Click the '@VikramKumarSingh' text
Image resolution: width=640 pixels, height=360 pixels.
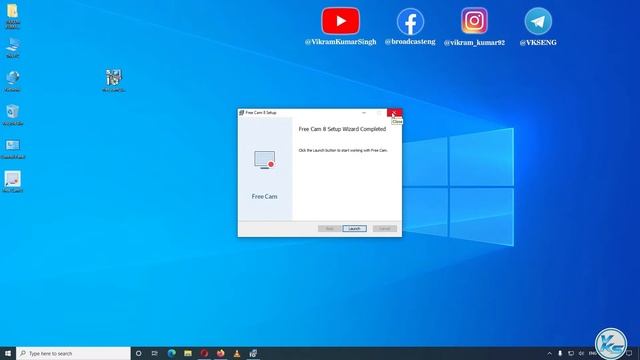coord(340,42)
